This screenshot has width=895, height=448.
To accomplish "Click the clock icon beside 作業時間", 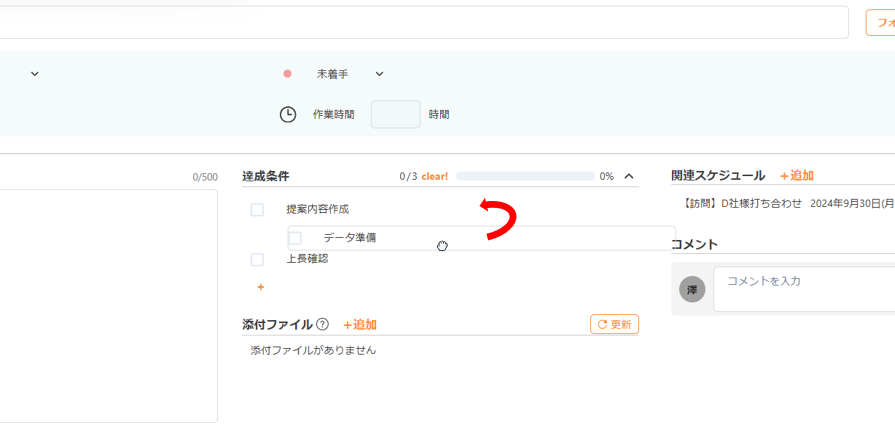I will 288,114.
